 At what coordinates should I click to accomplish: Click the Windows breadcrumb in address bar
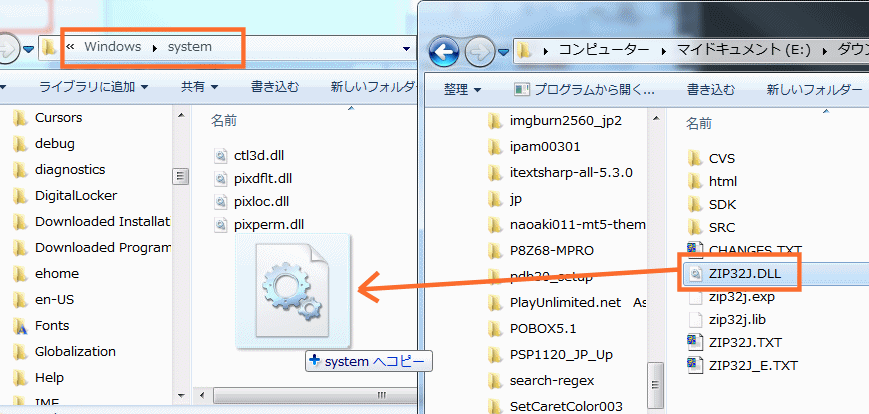coord(112,47)
